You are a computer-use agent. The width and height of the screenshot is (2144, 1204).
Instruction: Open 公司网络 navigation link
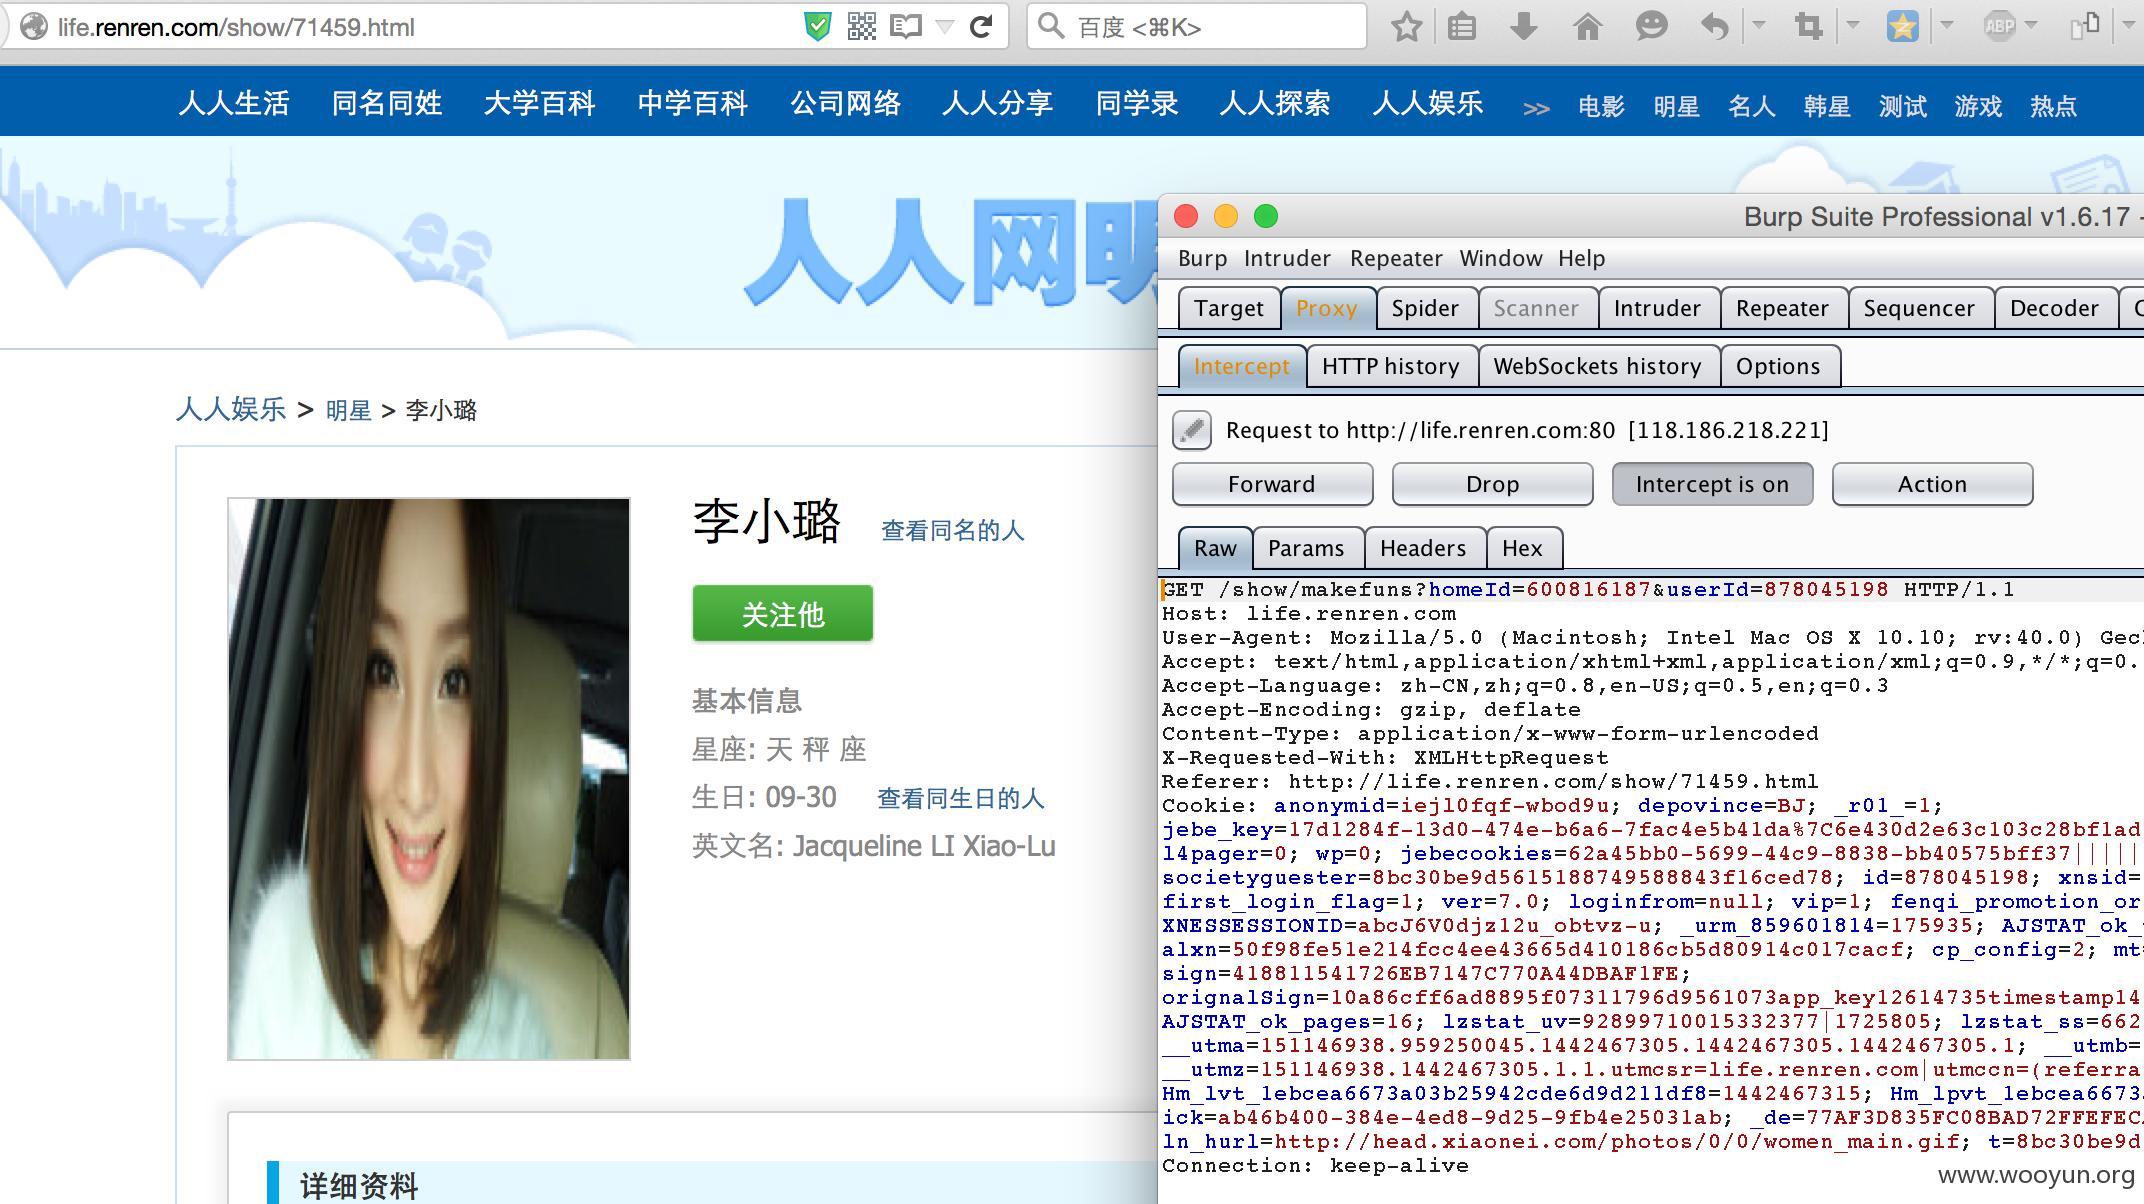coord(846,103)
